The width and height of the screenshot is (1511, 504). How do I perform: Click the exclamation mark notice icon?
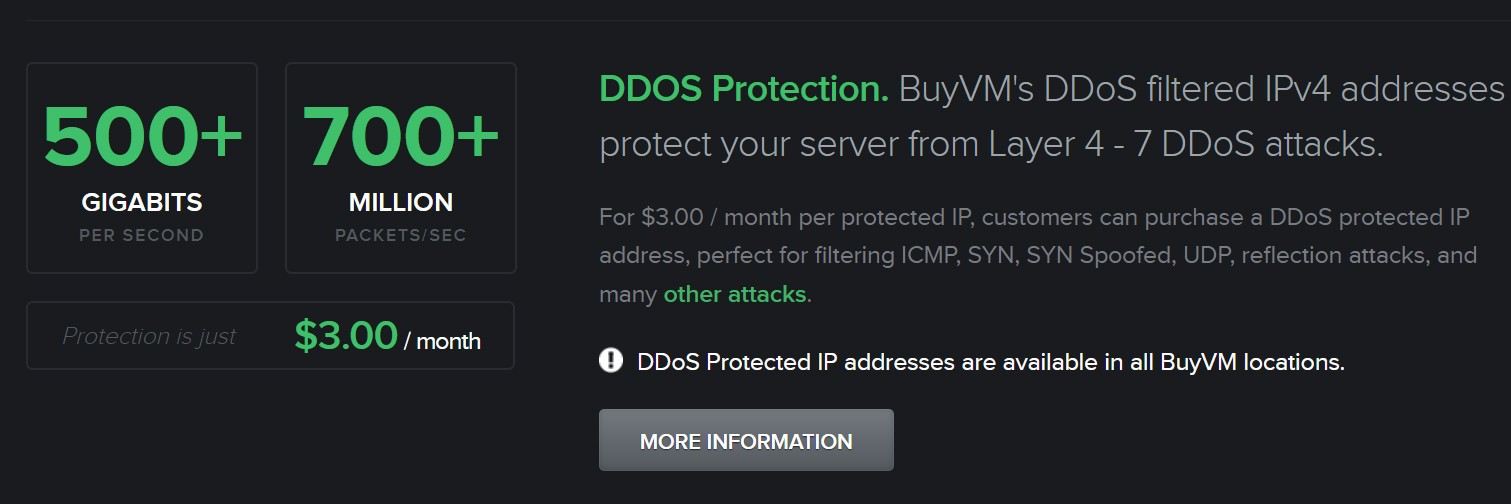(611, 360)
